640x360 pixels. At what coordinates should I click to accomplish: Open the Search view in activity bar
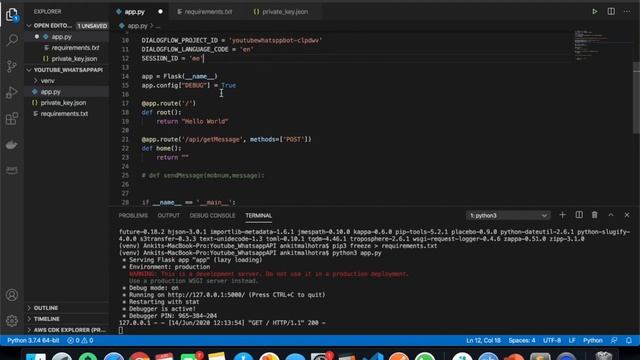tap(12, 40)
